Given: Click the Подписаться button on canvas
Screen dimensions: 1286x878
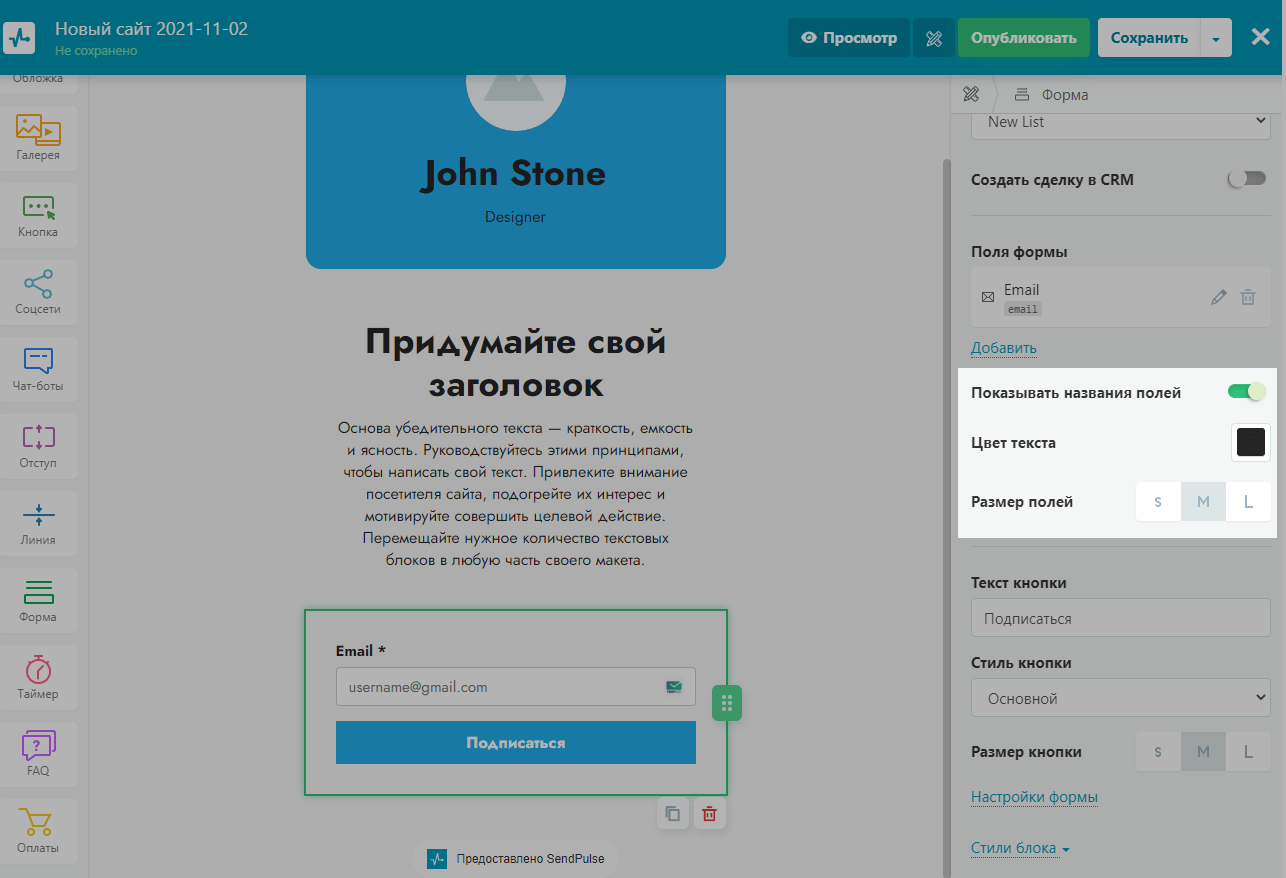Looking at the screenshot, I should (516, 743).
